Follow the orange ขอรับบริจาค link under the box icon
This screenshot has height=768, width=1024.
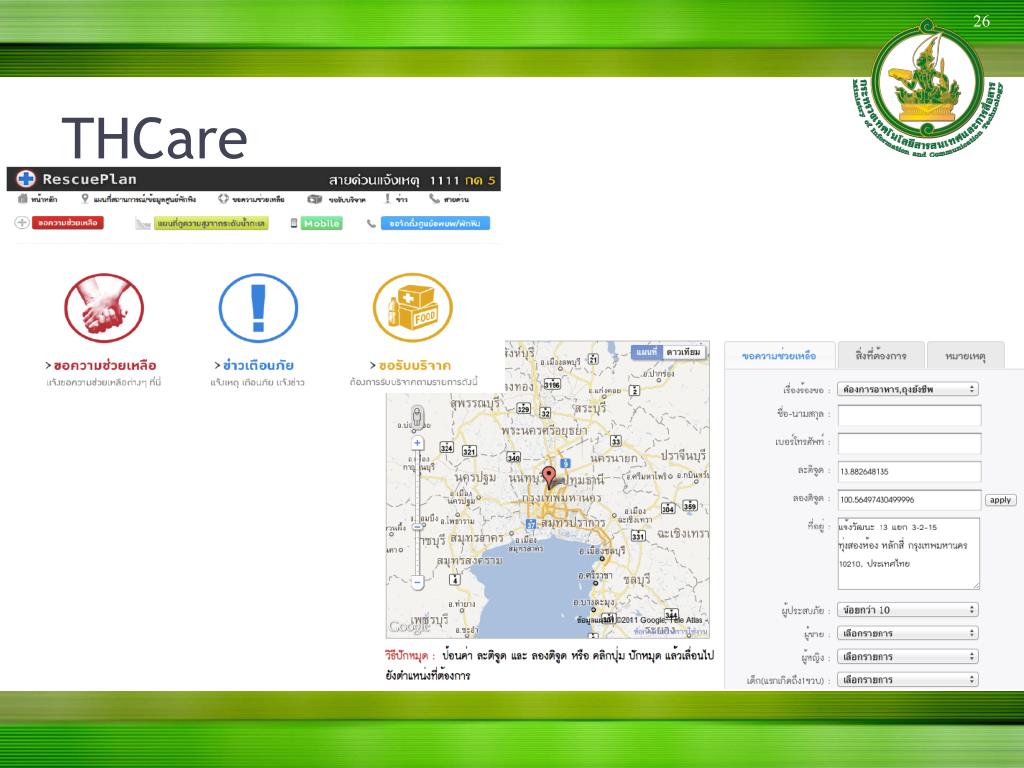click(415, 365)
